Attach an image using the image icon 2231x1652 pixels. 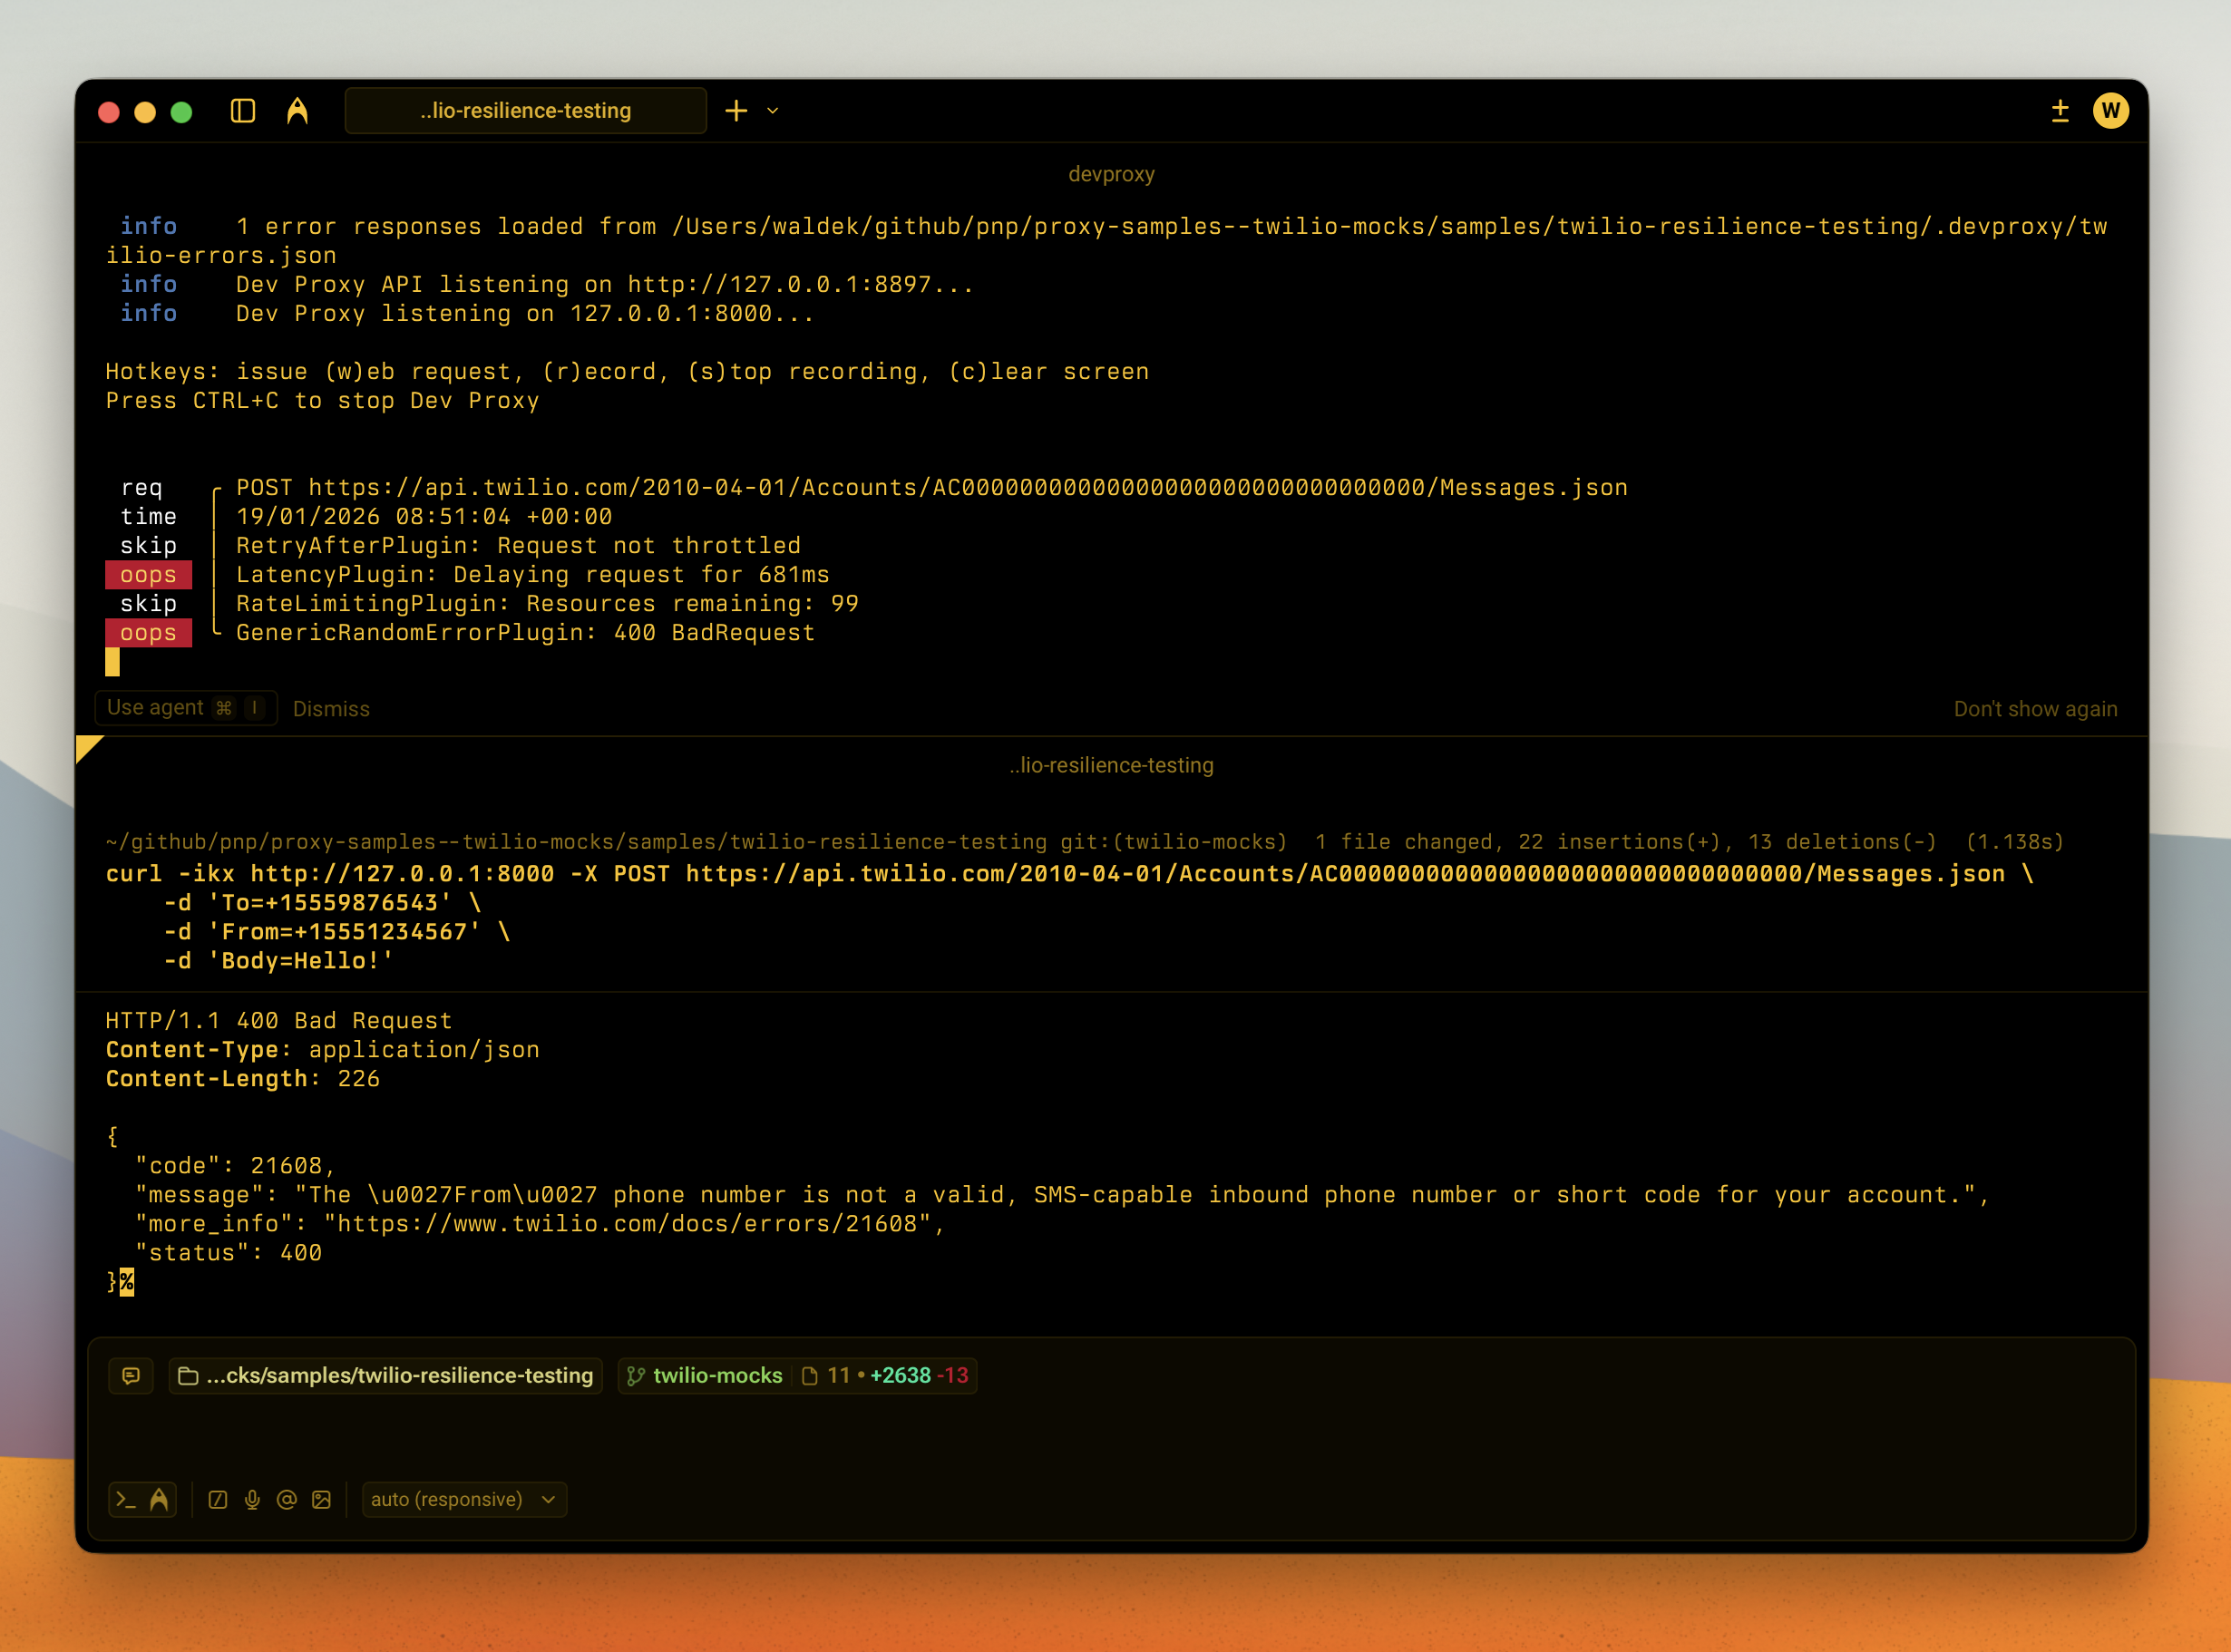coord(321,1499)
